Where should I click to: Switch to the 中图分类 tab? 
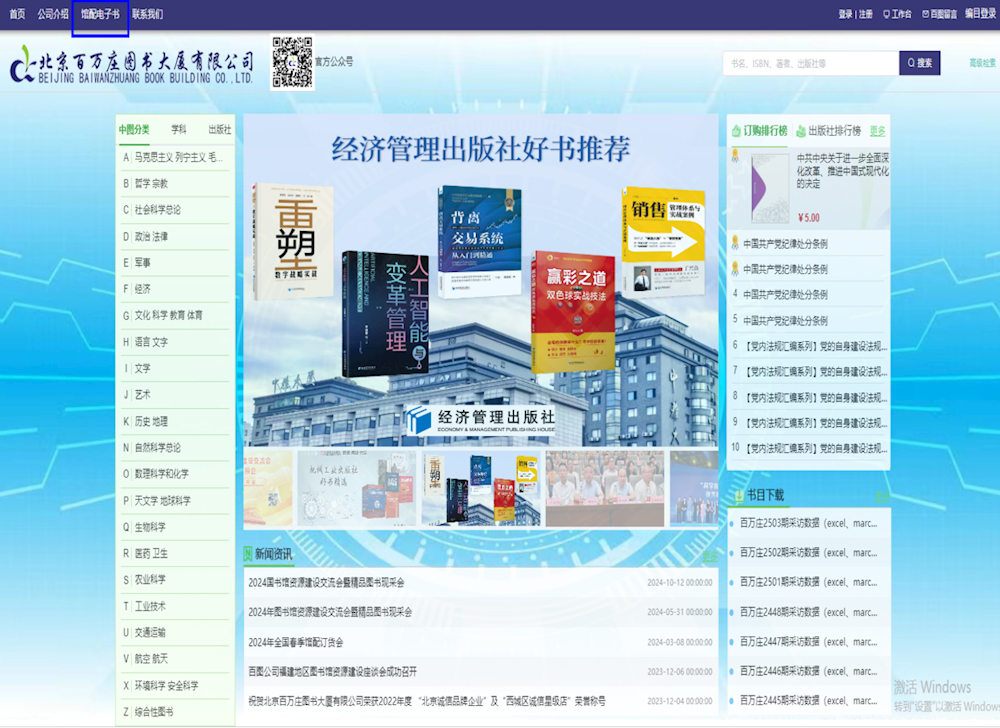click(134, 129)
